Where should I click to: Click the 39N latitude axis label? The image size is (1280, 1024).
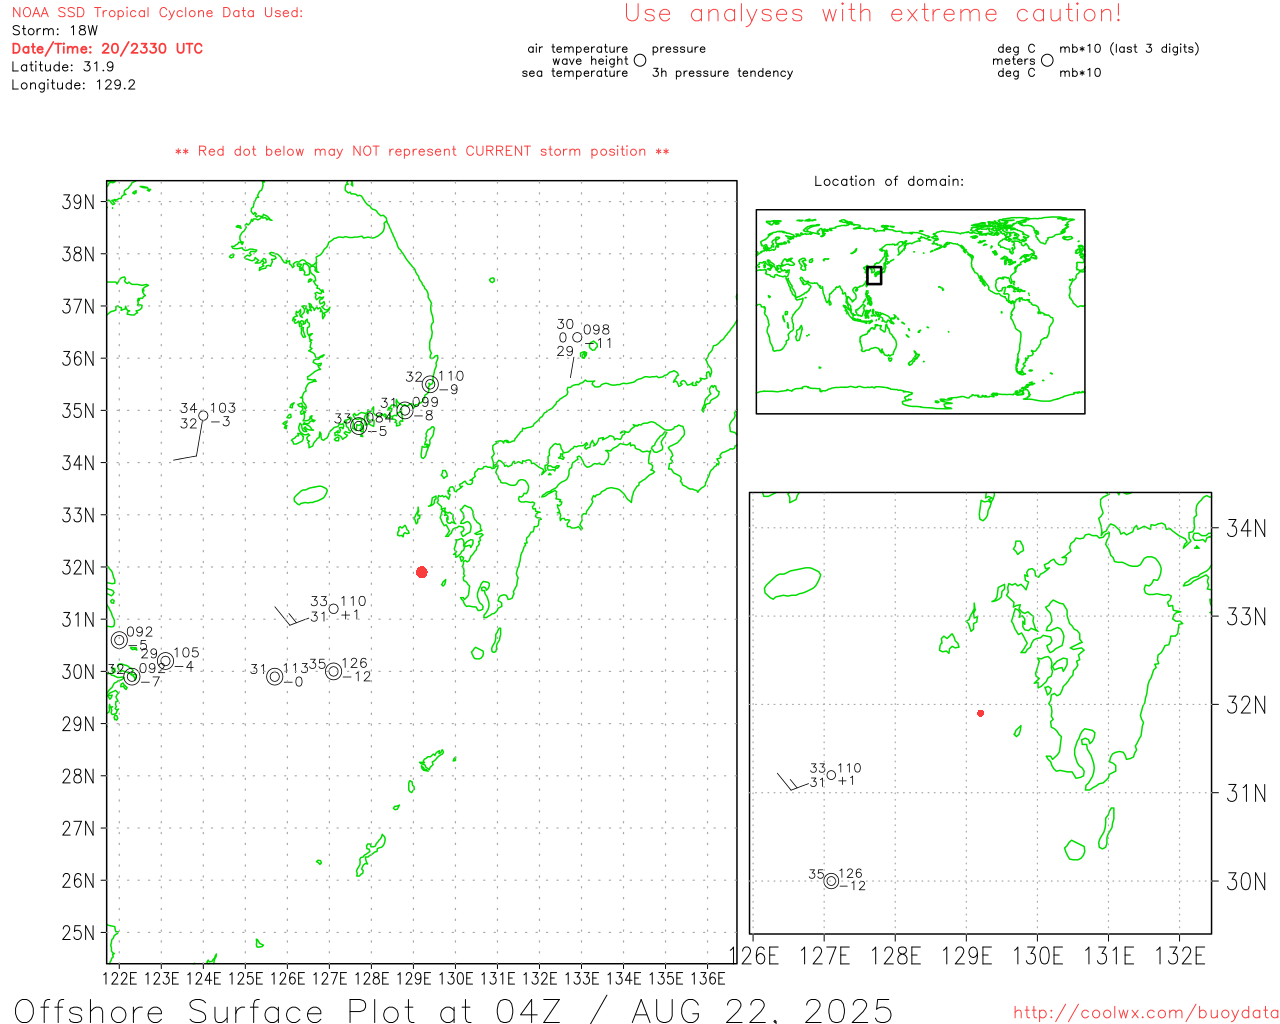point(78,202)
